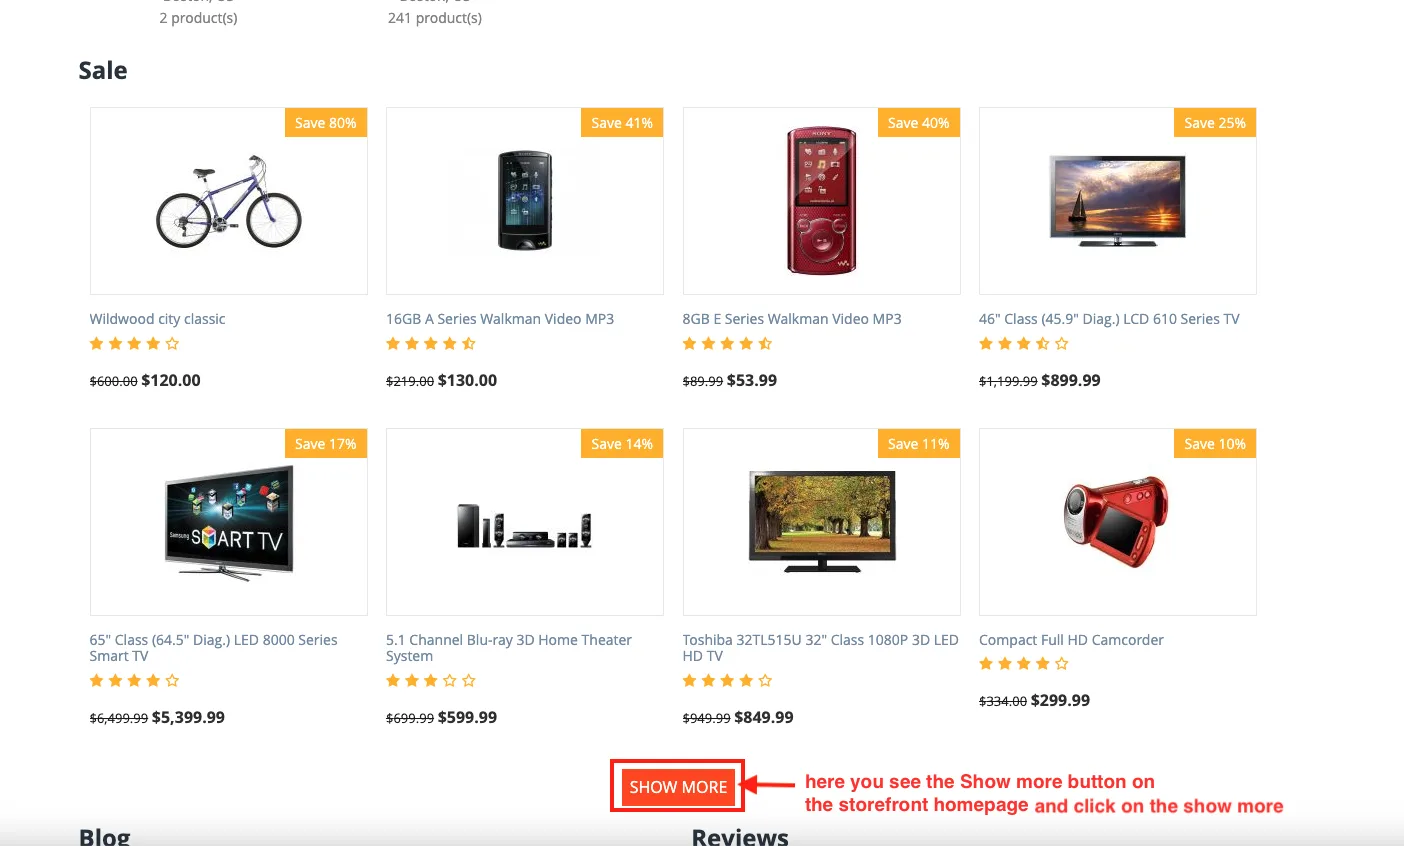The image size is (1404, 846).
Task: Open Toshiba 32" 3D LED TV image
Action: pyautogui.click(x=821, y=521)
